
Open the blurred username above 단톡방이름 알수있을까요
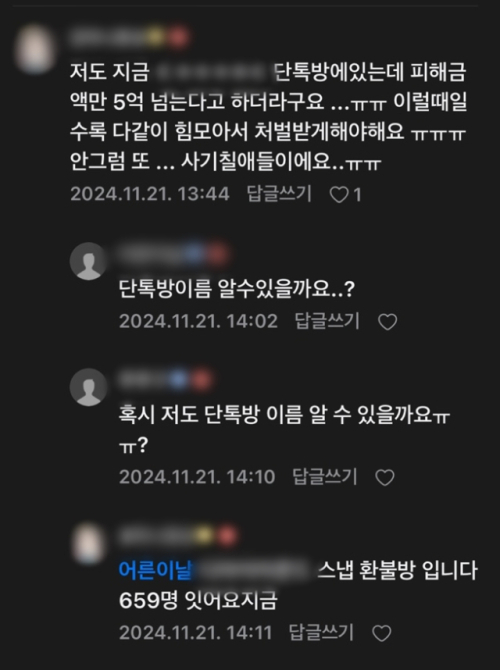click(x=174, y=254)
